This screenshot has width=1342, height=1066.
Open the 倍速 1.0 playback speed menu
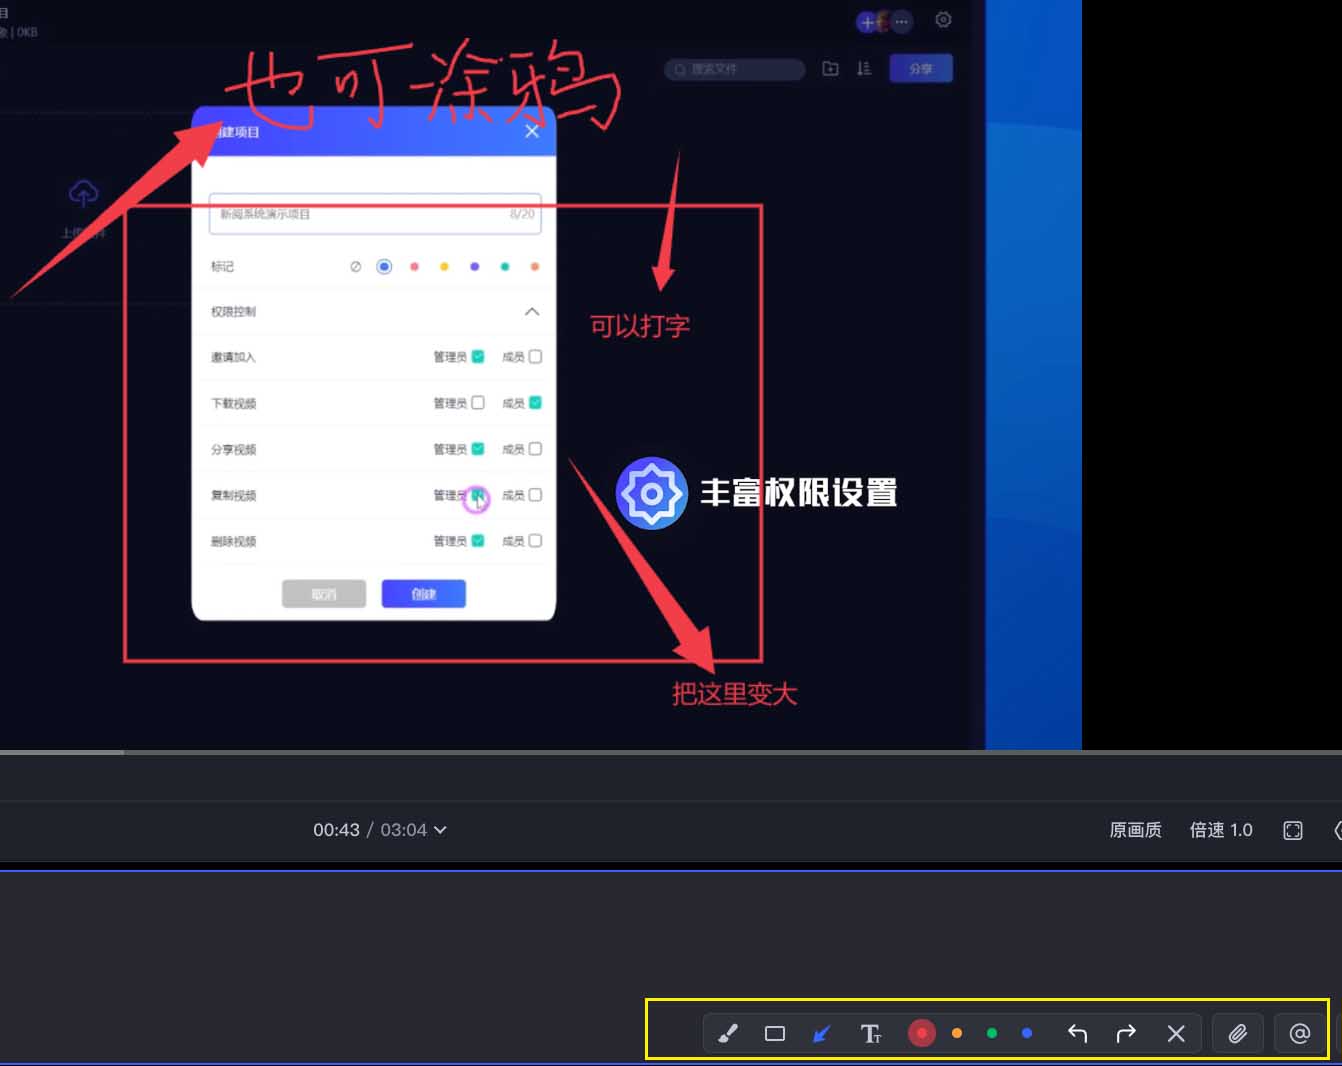1220,830
